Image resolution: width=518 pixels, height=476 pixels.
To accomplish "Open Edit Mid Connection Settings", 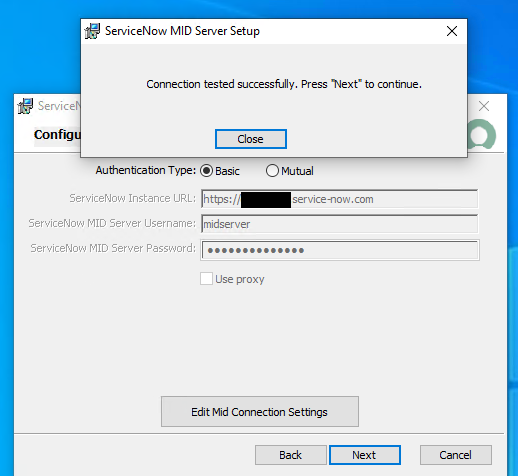I will click(260, 412).
